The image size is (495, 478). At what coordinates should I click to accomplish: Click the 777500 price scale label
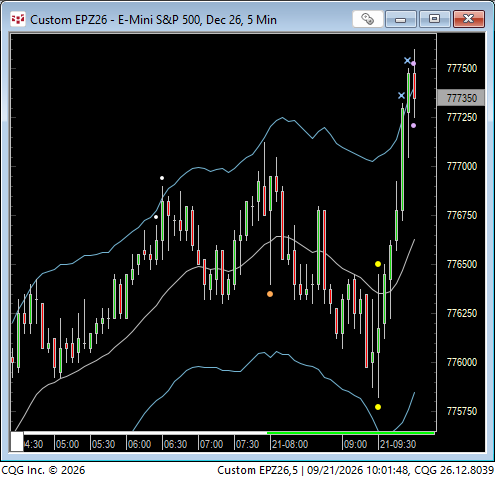coord(462,68)
